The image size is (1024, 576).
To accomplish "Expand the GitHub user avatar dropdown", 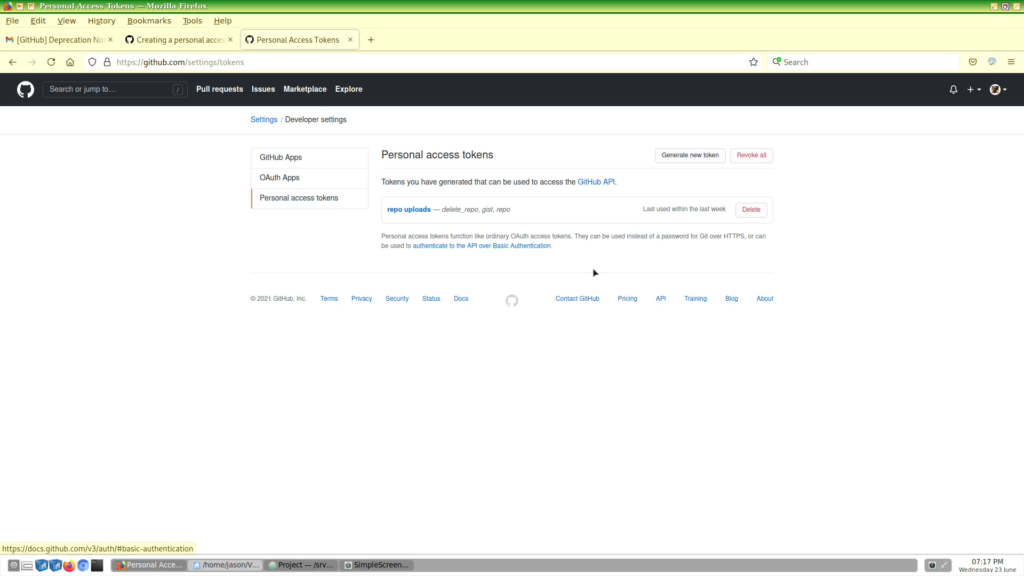I will click(998, 89).
